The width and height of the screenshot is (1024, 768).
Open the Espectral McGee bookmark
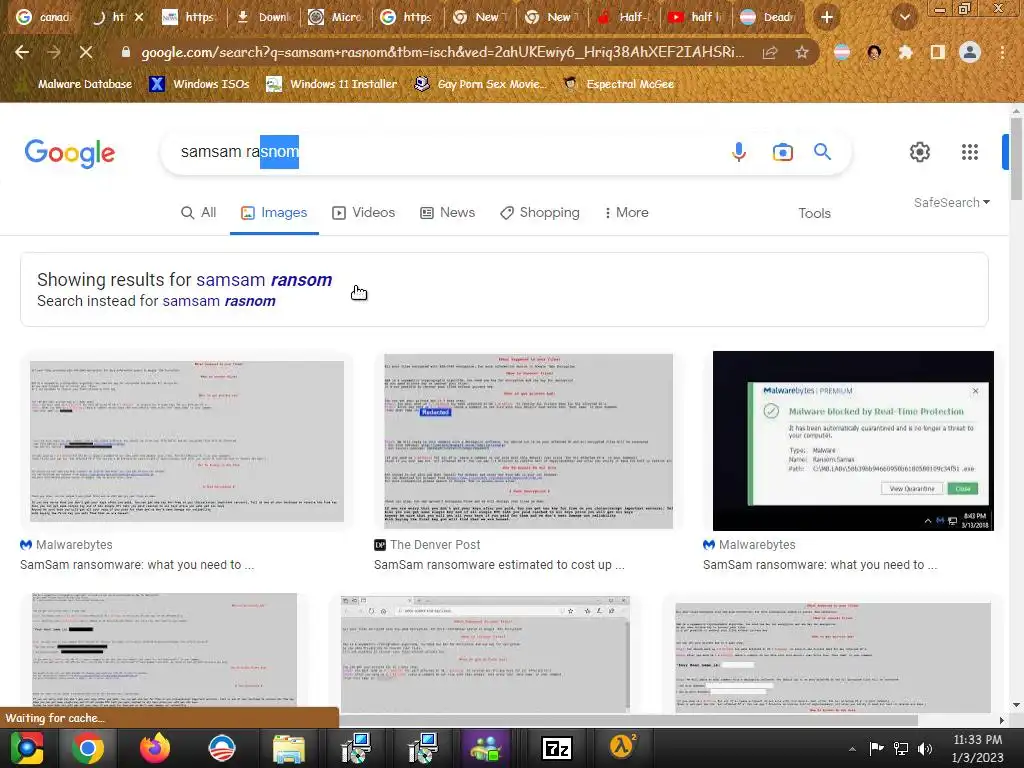pyautogui.click(x=618, y=84)
